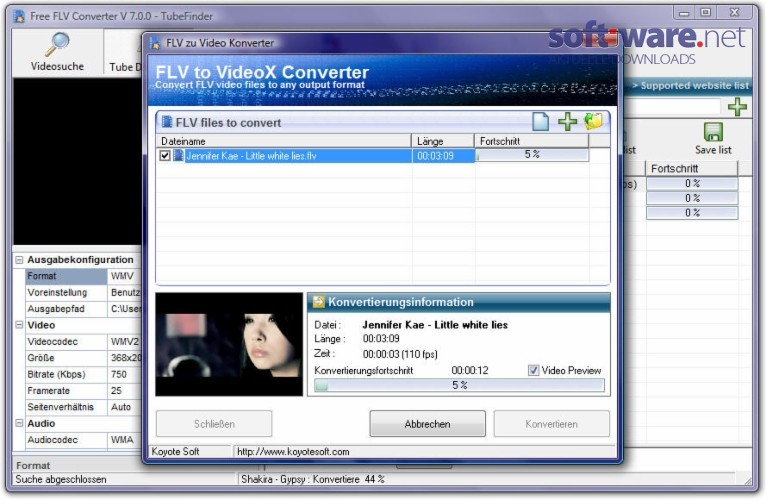Image resolution: width=766 pixels, height=500 pixels.
Task: Uncheck Jennifer Kae file checkbox
Action: [165, 155]
